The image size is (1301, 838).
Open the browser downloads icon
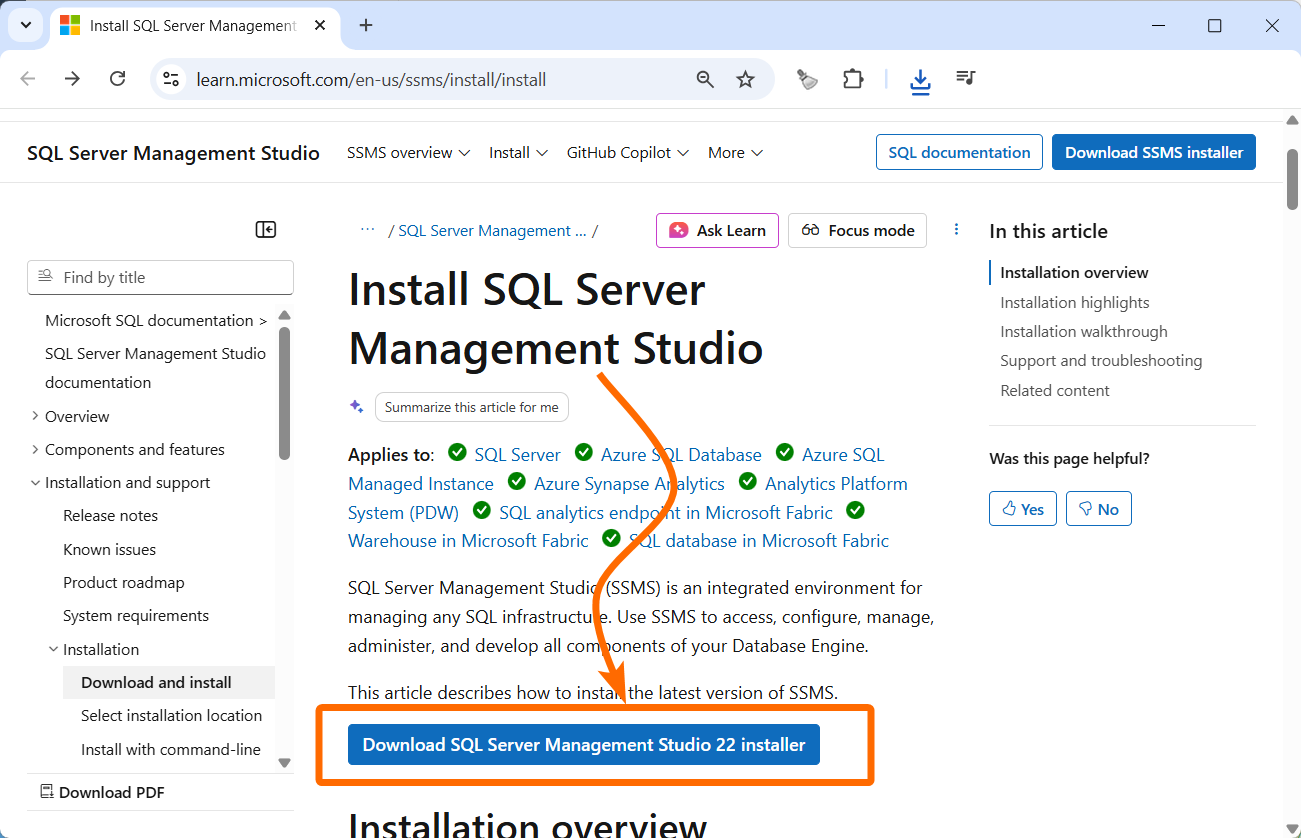(x=920, y=80)
